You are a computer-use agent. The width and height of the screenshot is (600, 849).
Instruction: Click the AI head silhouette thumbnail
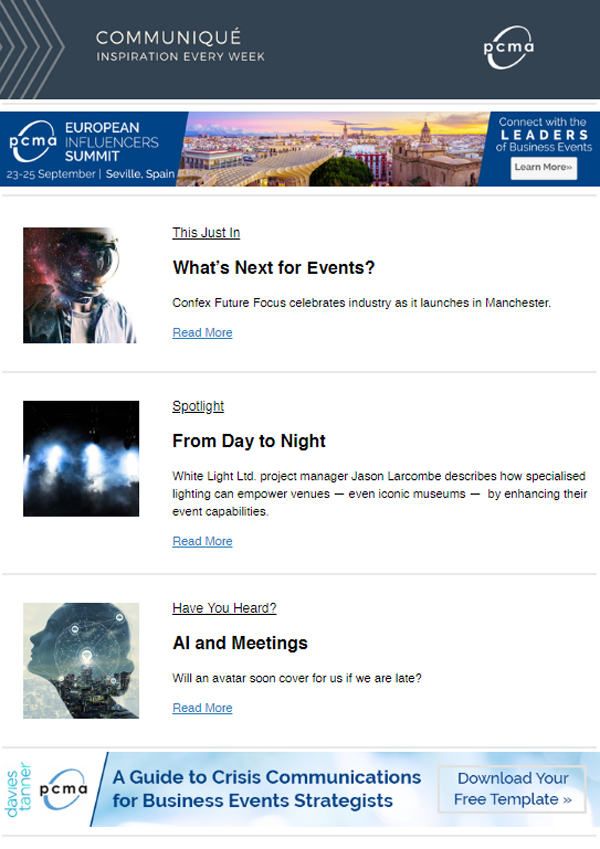click(x=80, y=660)
